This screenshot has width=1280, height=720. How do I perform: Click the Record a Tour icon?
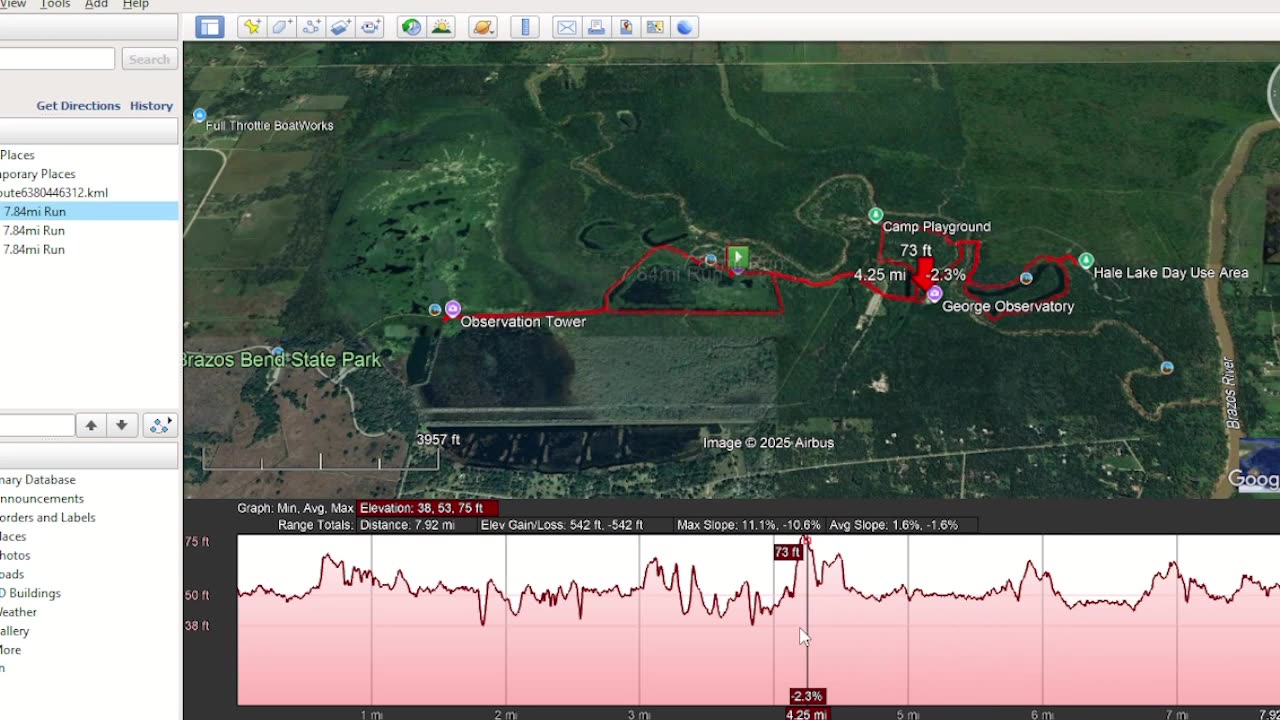[x=371, y=27]
